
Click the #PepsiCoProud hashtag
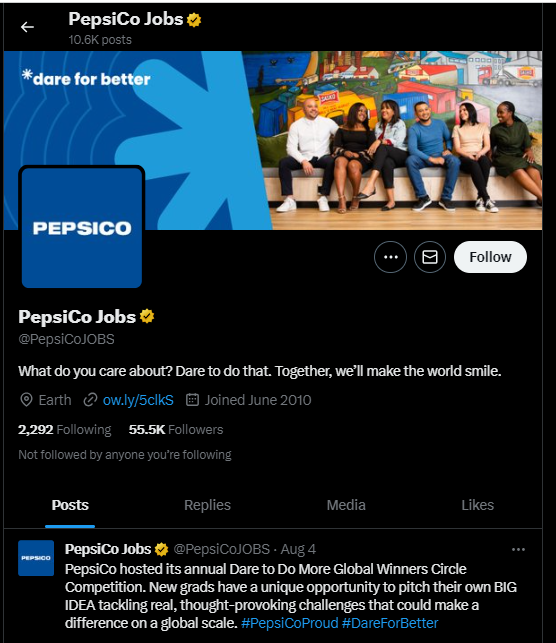coord(290,623)
